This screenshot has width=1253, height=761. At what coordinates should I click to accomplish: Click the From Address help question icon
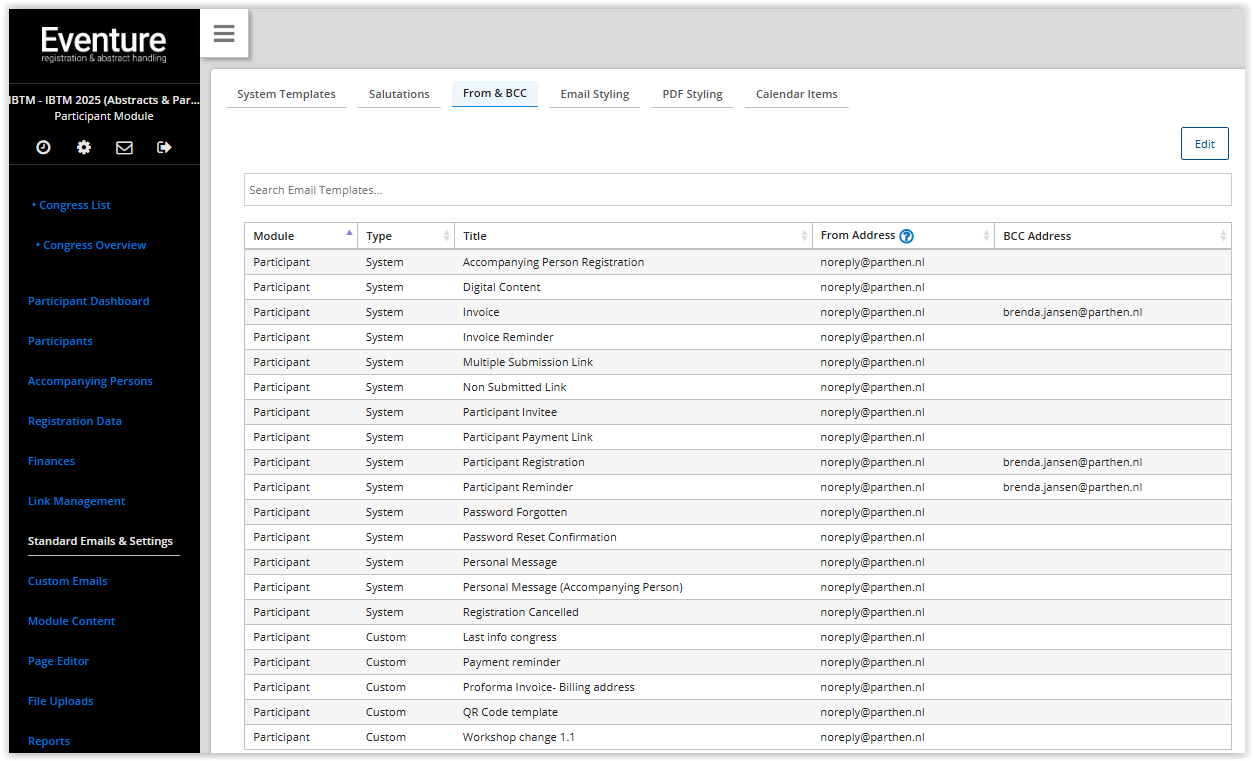click(906, 236)
